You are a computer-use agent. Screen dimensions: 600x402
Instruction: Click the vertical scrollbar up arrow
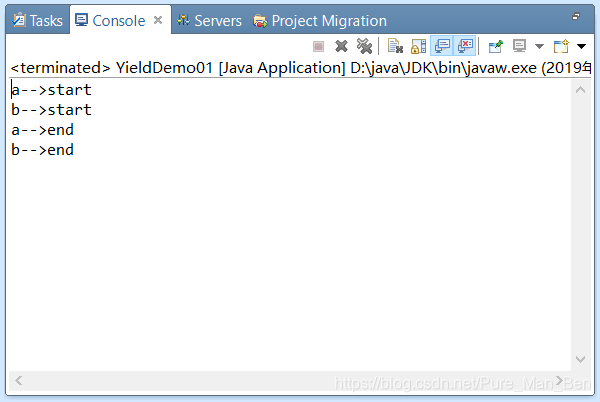click(x=580, y=90)
